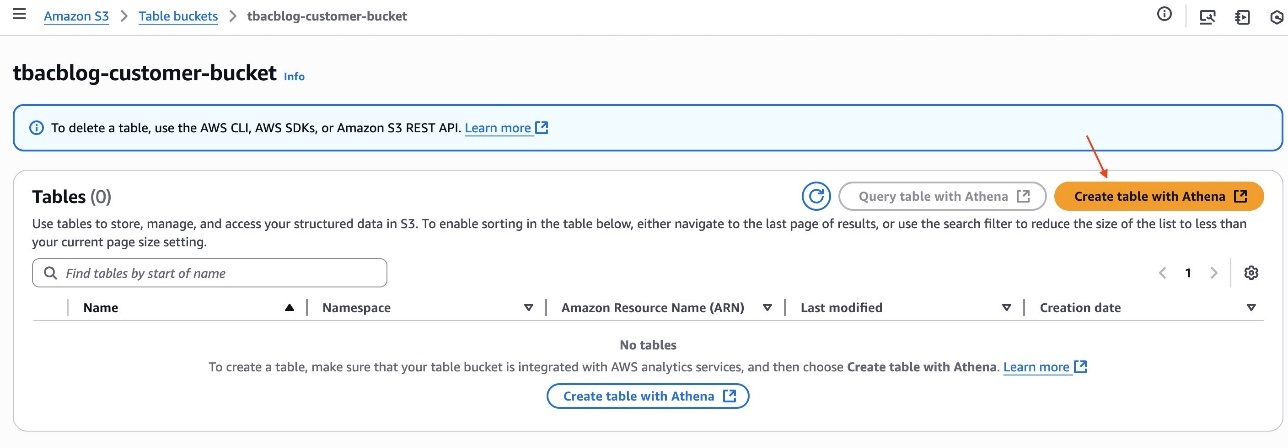Screen dimensions: 1288x448
Task: Navigate to Table buckets breadcrumb
Action: point(178,17)
